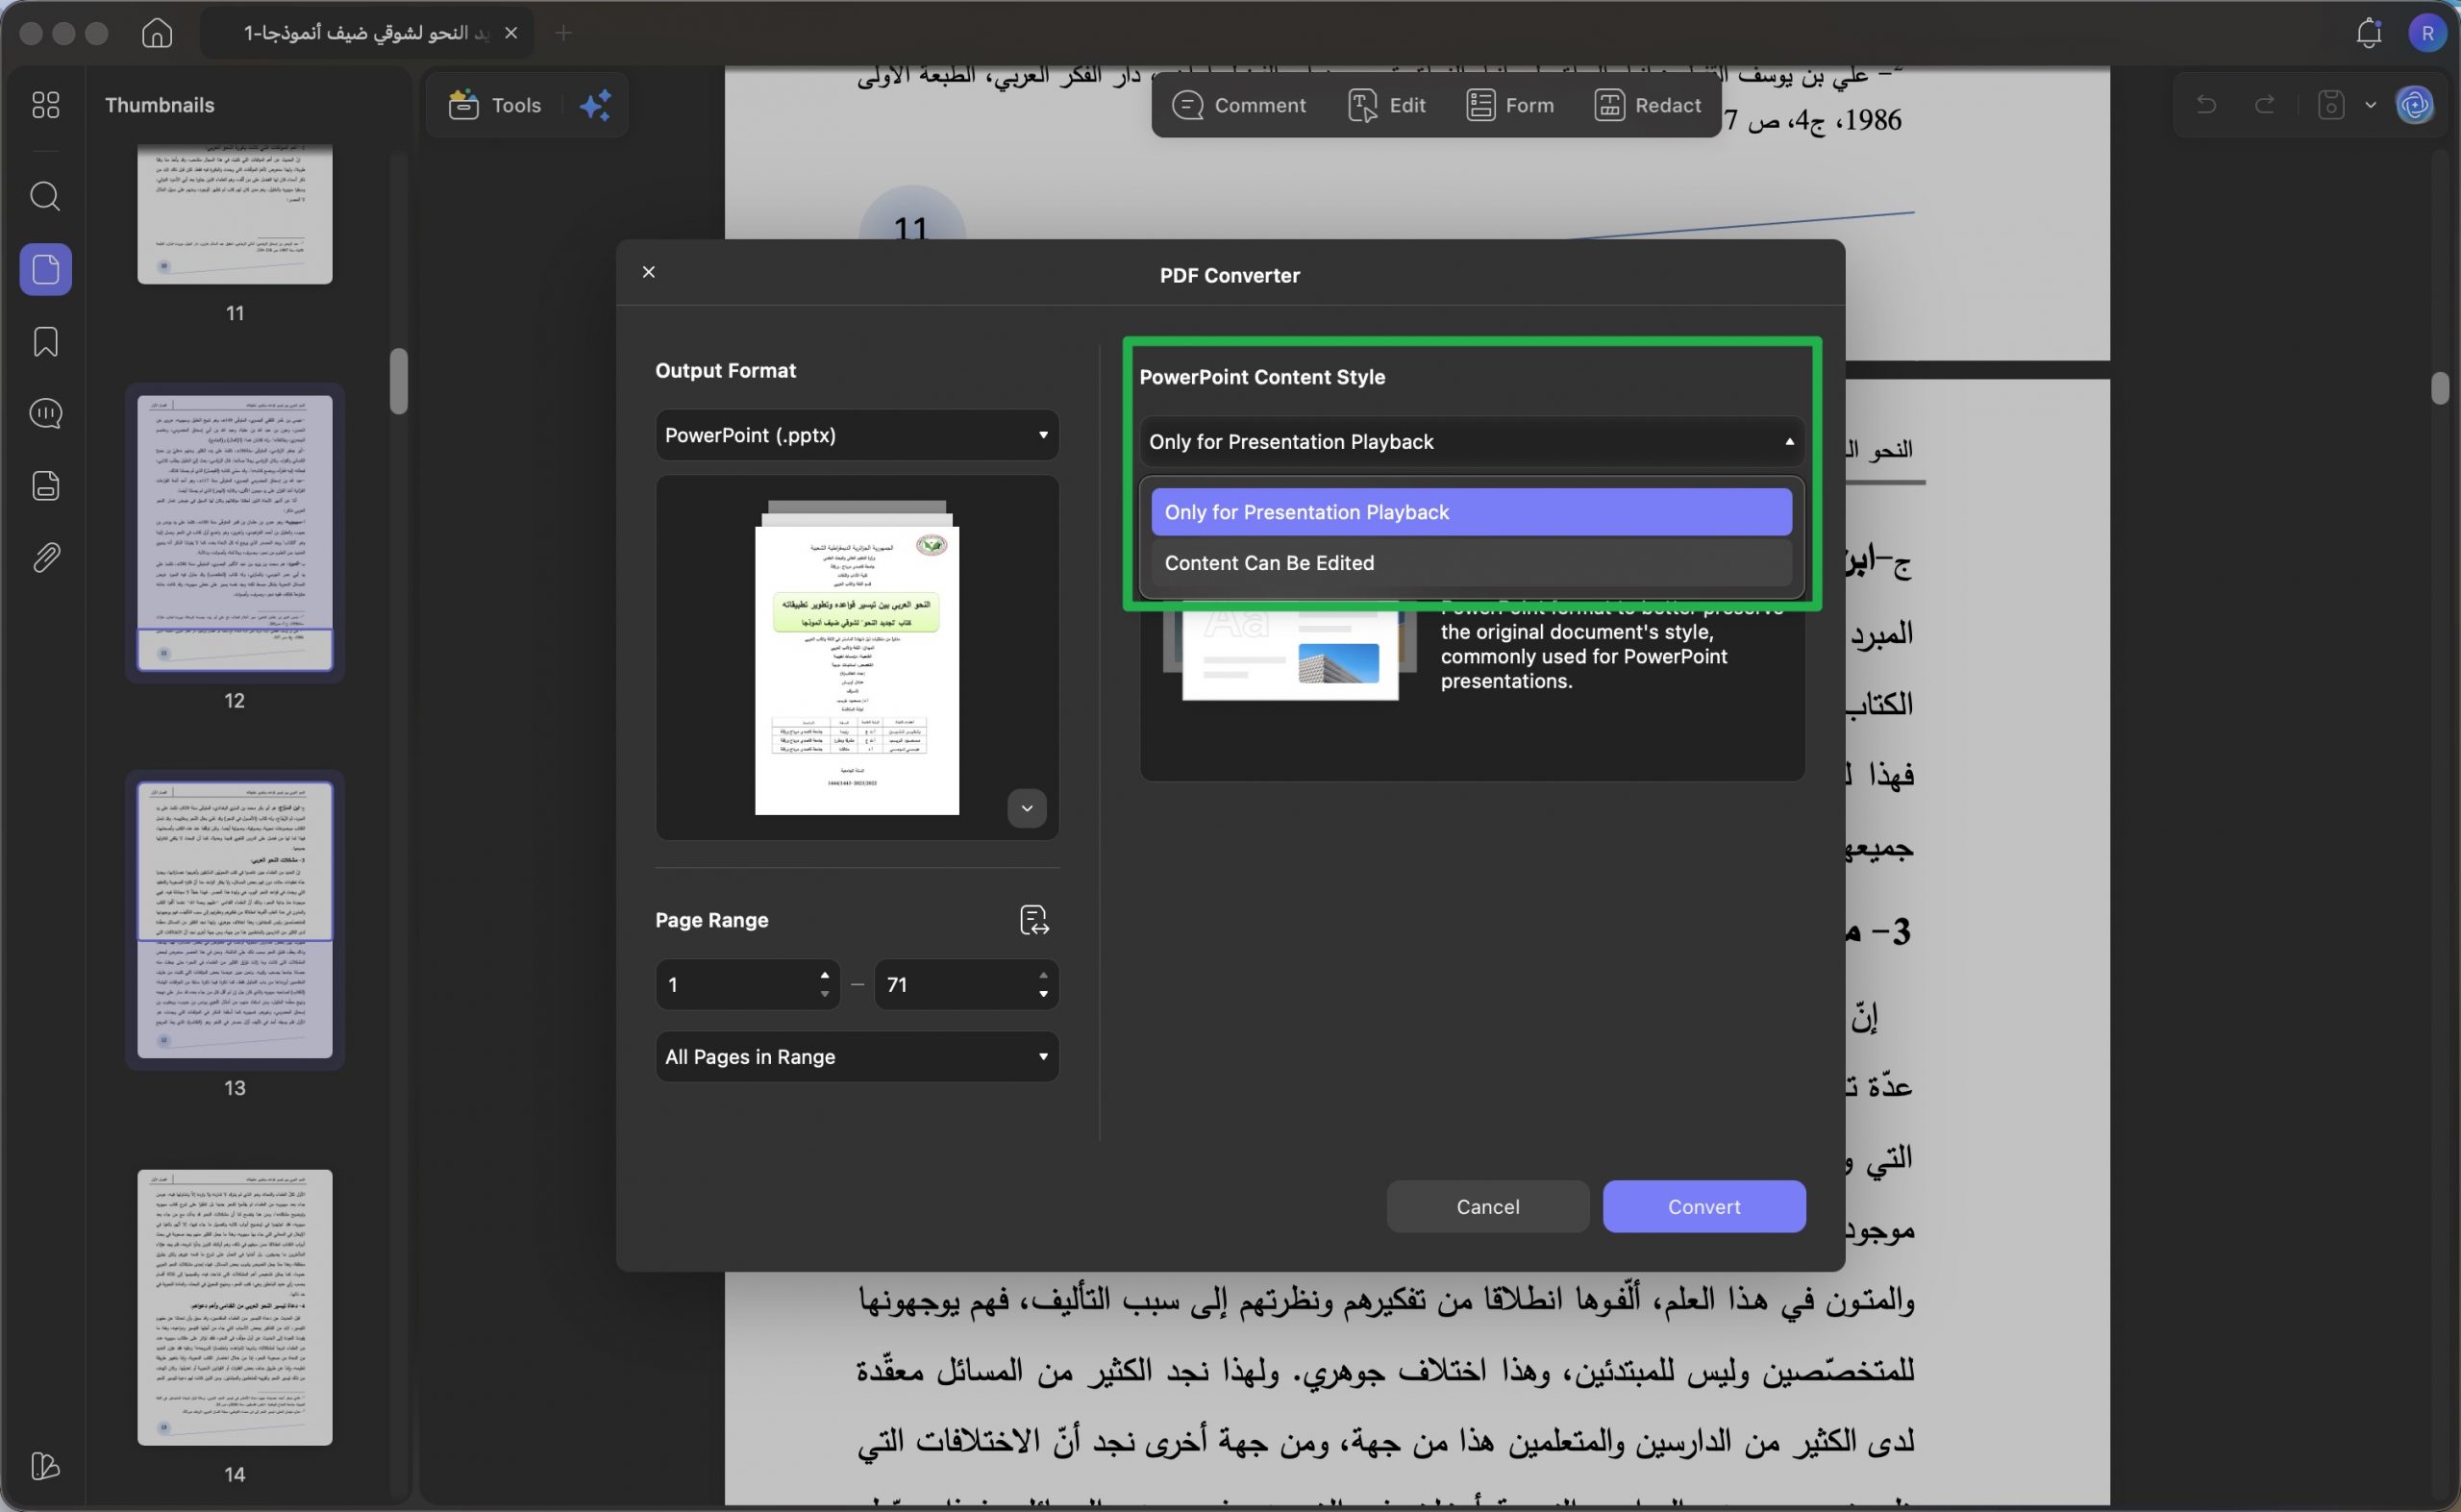Choose Only for Presentation Playback option
The width and height of the screenshot is (2461, 1512).
tap(1471, 512)
